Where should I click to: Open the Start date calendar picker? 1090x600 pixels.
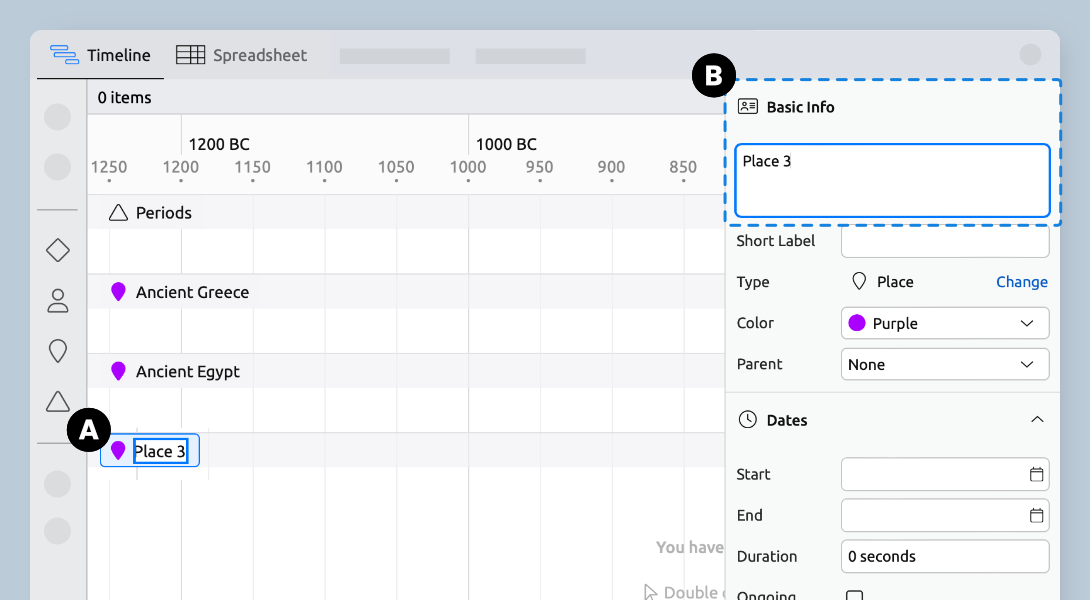pyautogui.click(x=1036, y=474)
